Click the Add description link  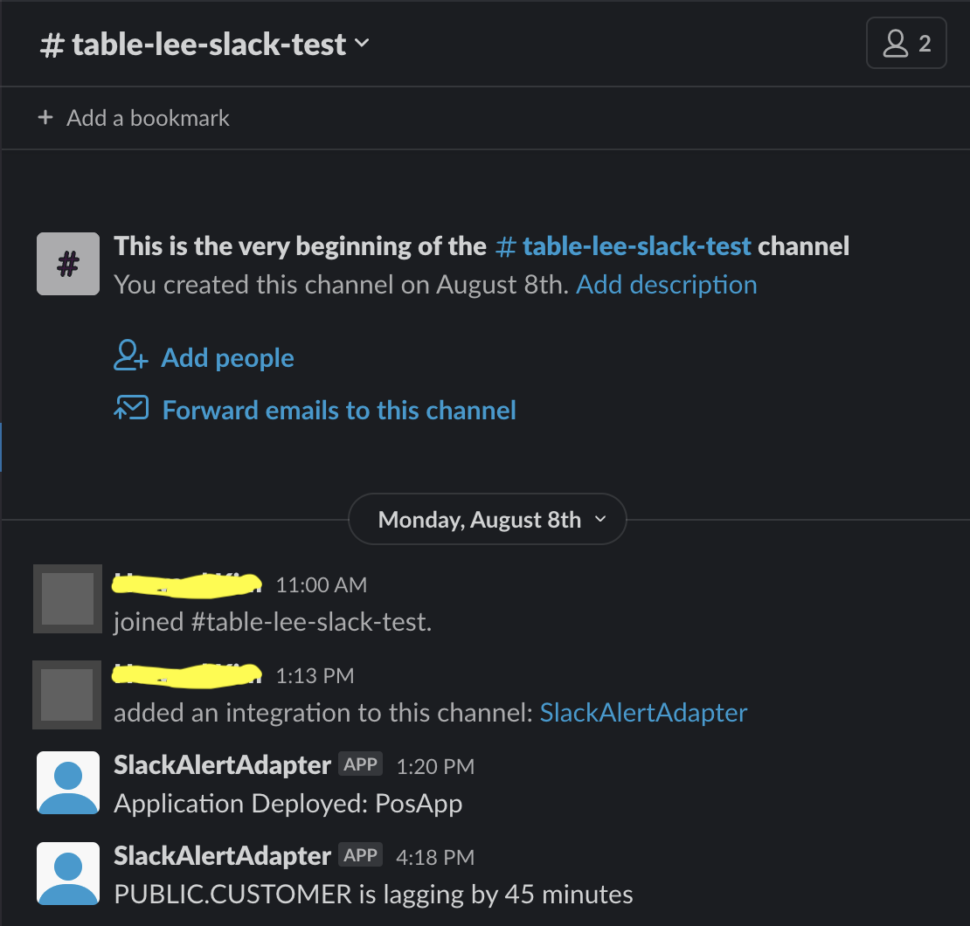pos(666,285)
